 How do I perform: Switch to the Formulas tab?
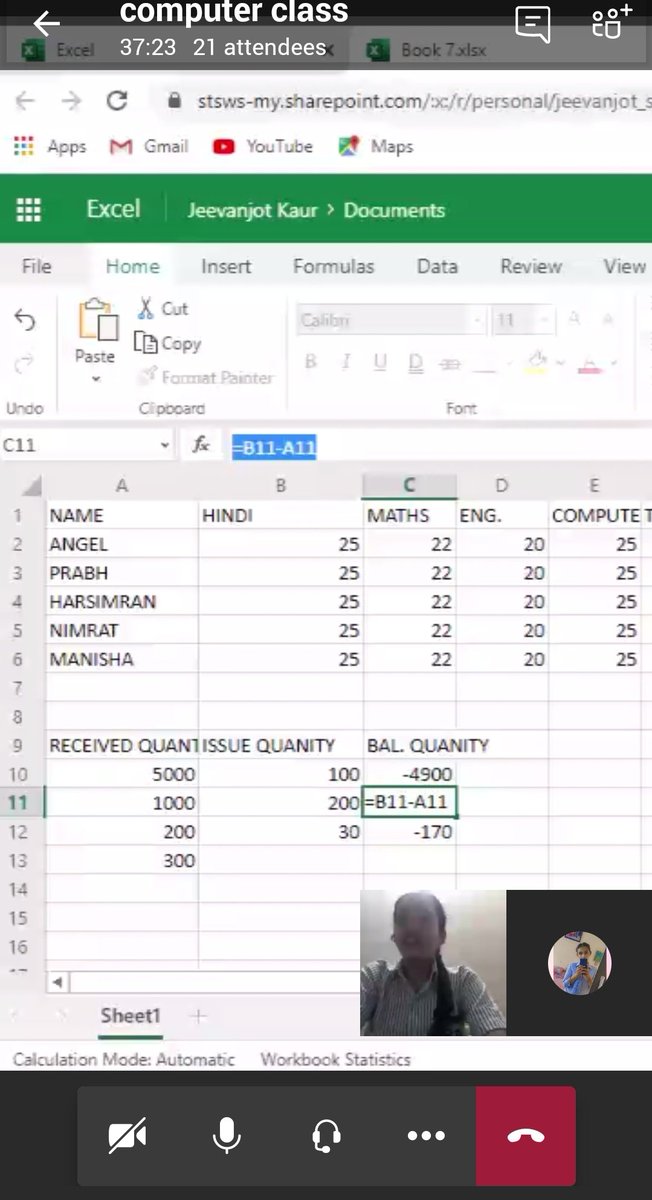334,266
